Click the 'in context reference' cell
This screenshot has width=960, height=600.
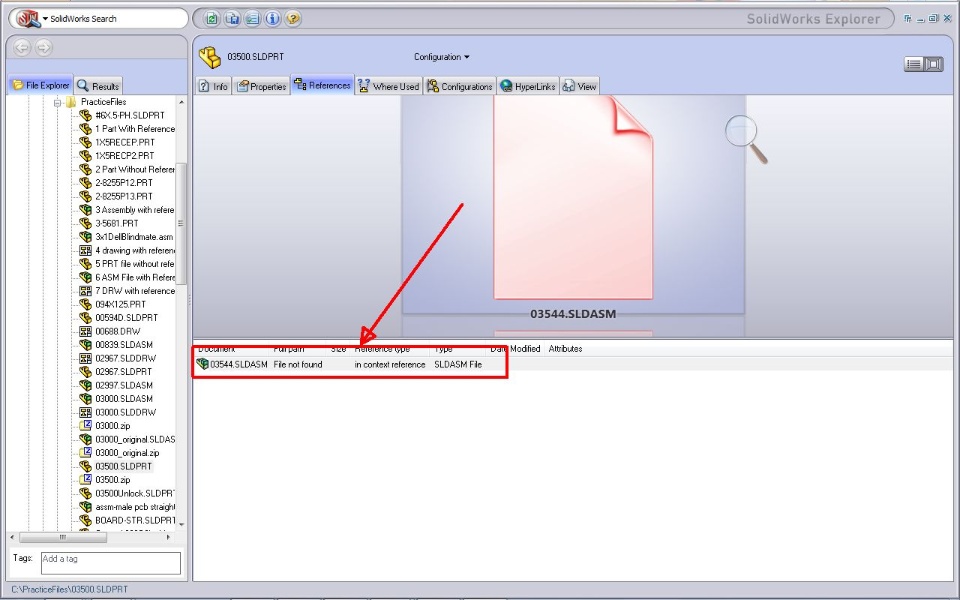coord(390,364)
